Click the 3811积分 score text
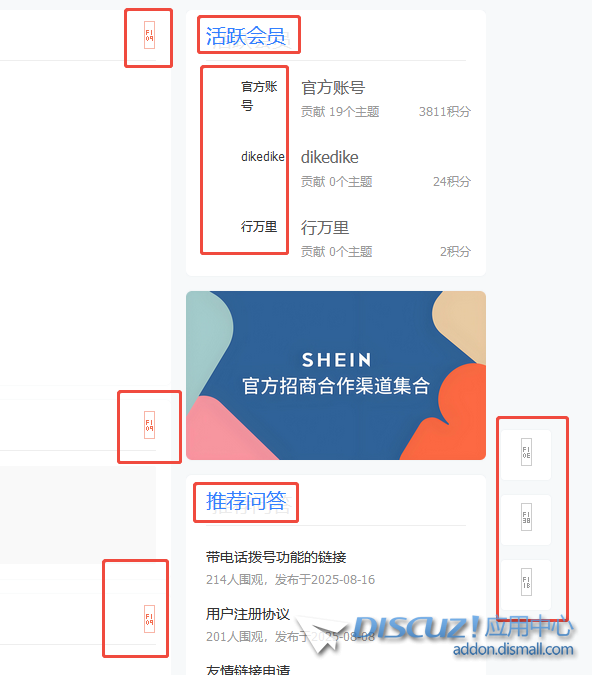The image size is (592, 675). pos(445,112)
